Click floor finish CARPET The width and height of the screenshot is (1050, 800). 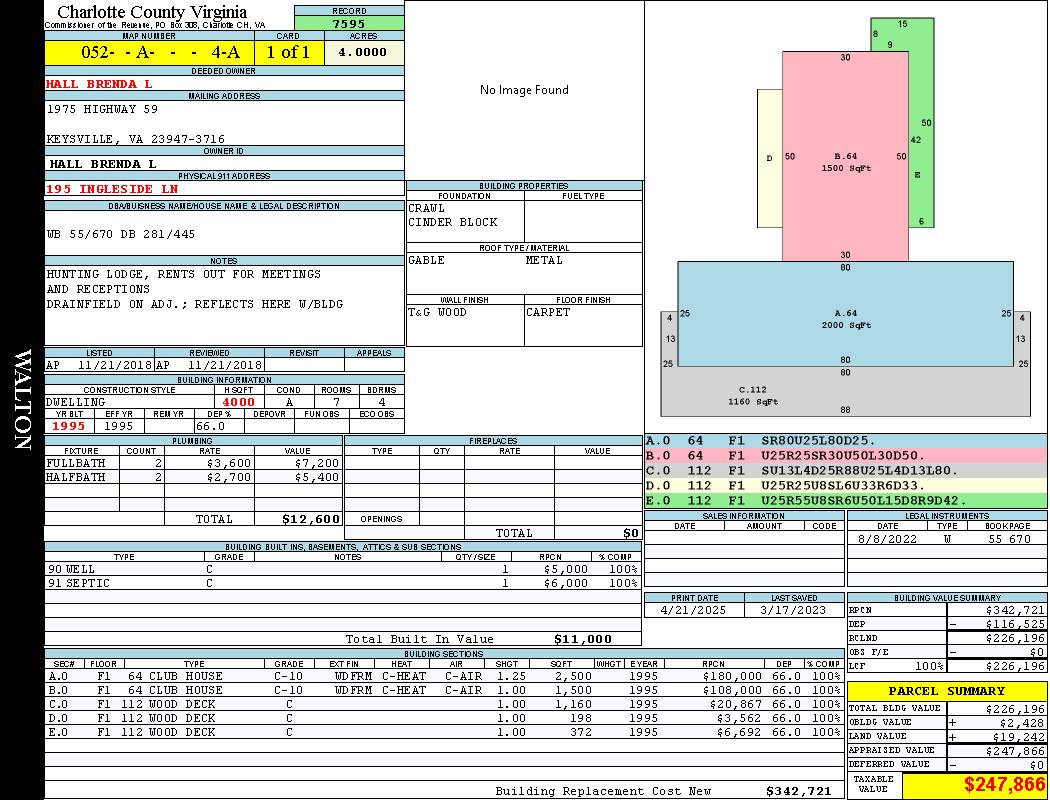tap(548, 313)
